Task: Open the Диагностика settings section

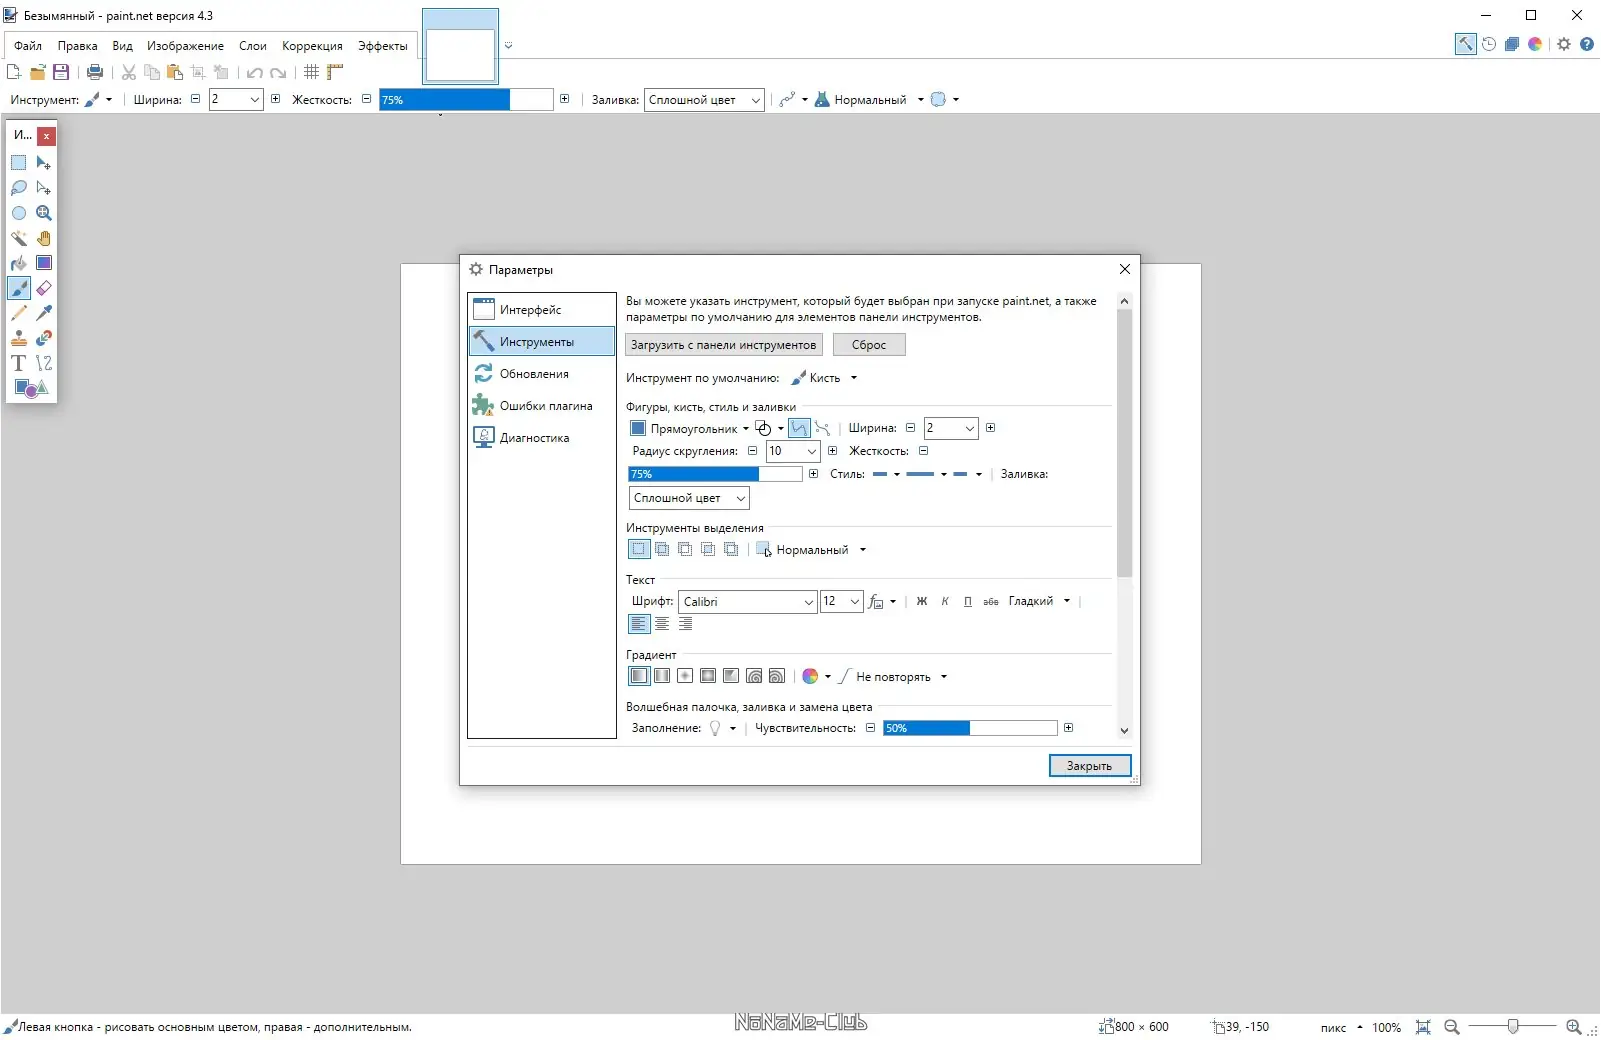Action: 542,438
